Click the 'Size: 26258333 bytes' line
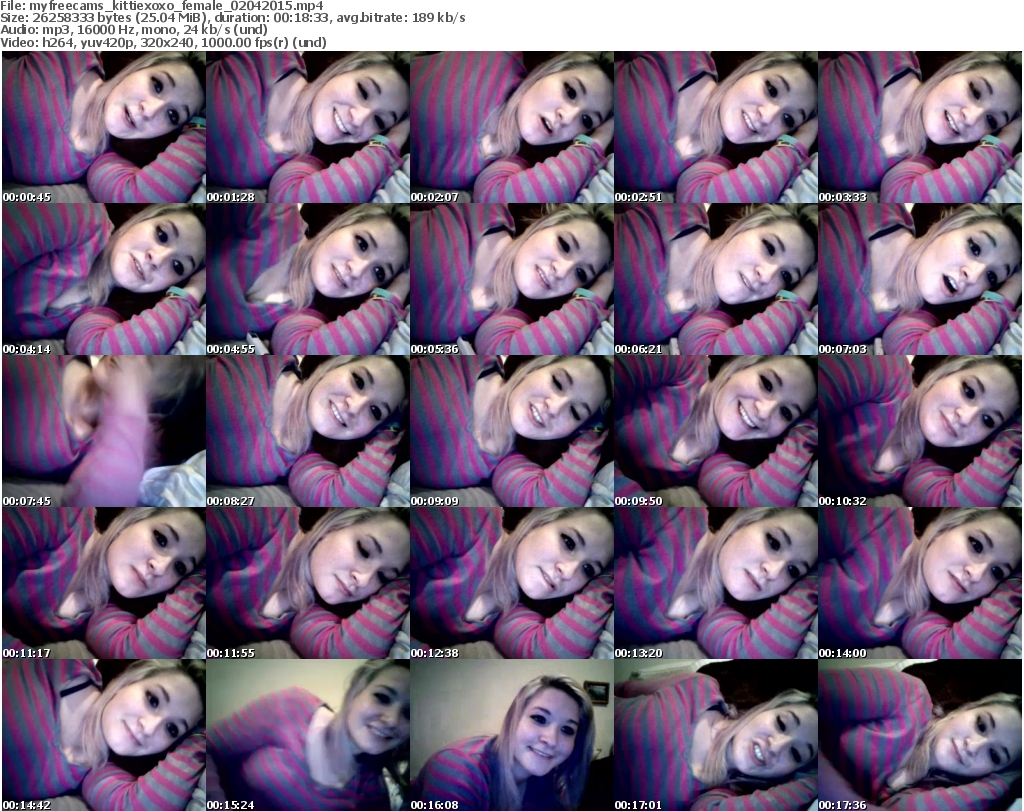This screenshot has width=1024, height=811. point(232,18)
